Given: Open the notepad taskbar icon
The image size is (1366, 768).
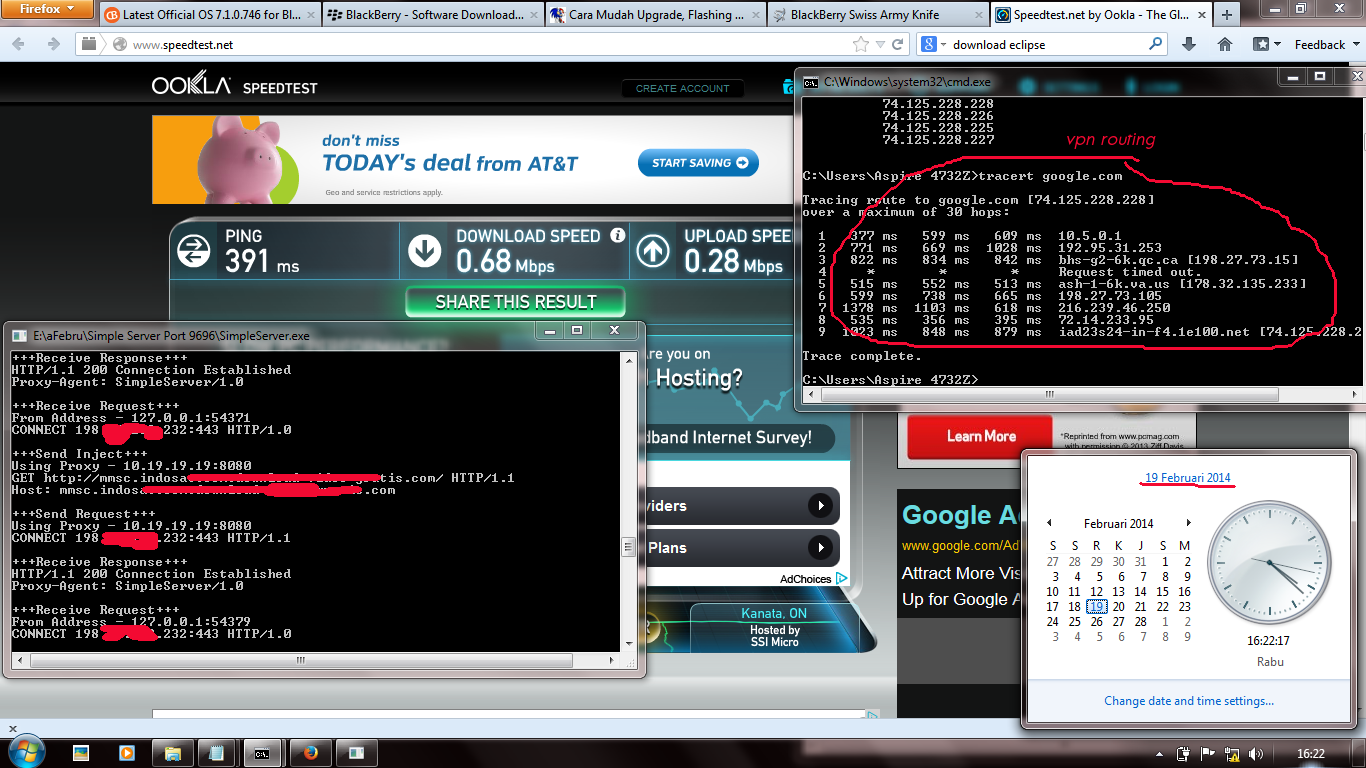Looking at the screenshot, I should click(x=216, y=753).
